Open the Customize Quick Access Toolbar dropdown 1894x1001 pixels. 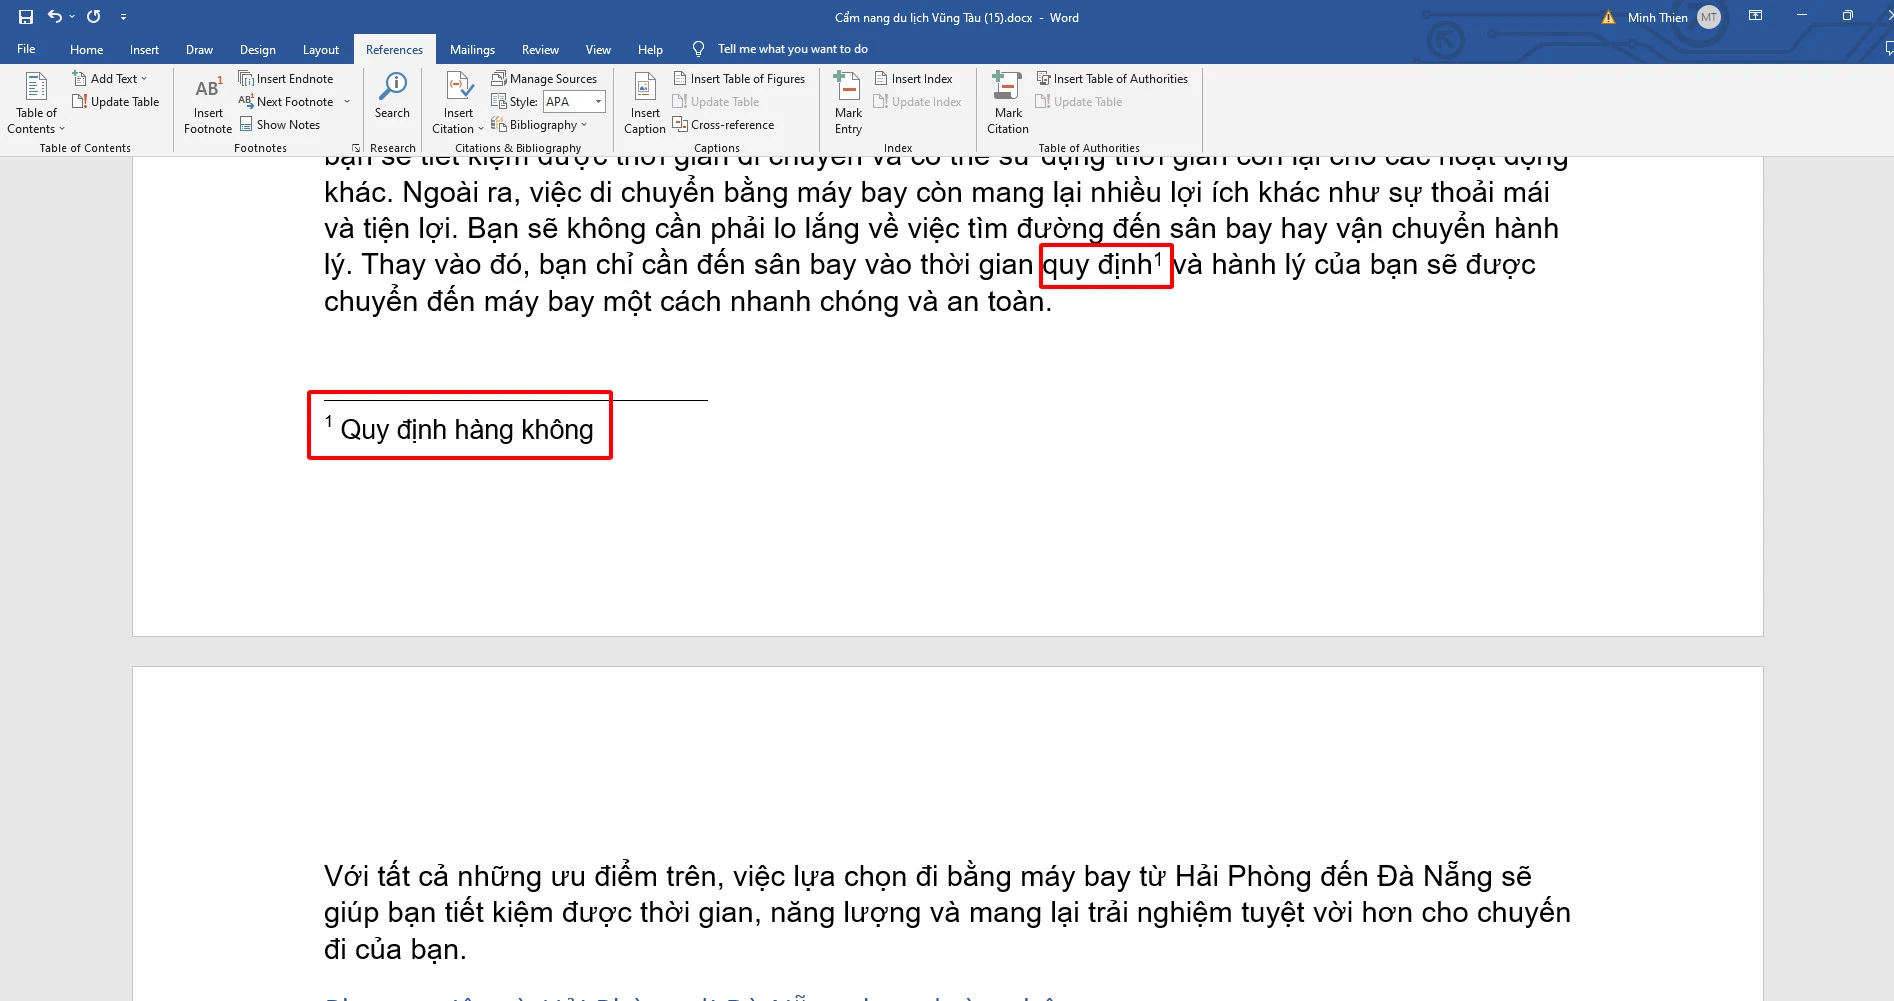[x=123, y=17]
